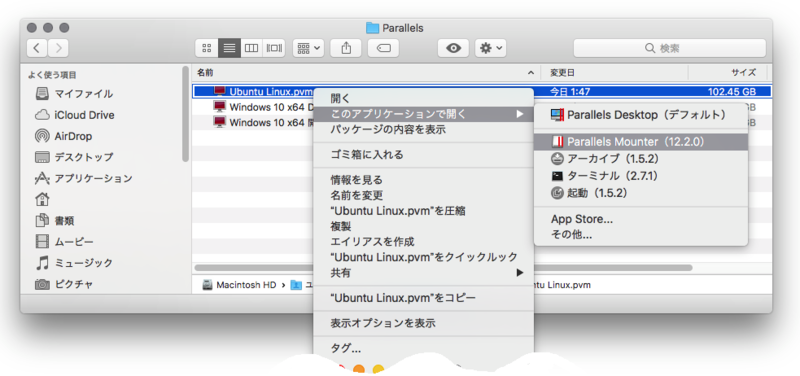Choose 名前を変更 in context menu
800x376 pixels.
[x=423, y=195]
